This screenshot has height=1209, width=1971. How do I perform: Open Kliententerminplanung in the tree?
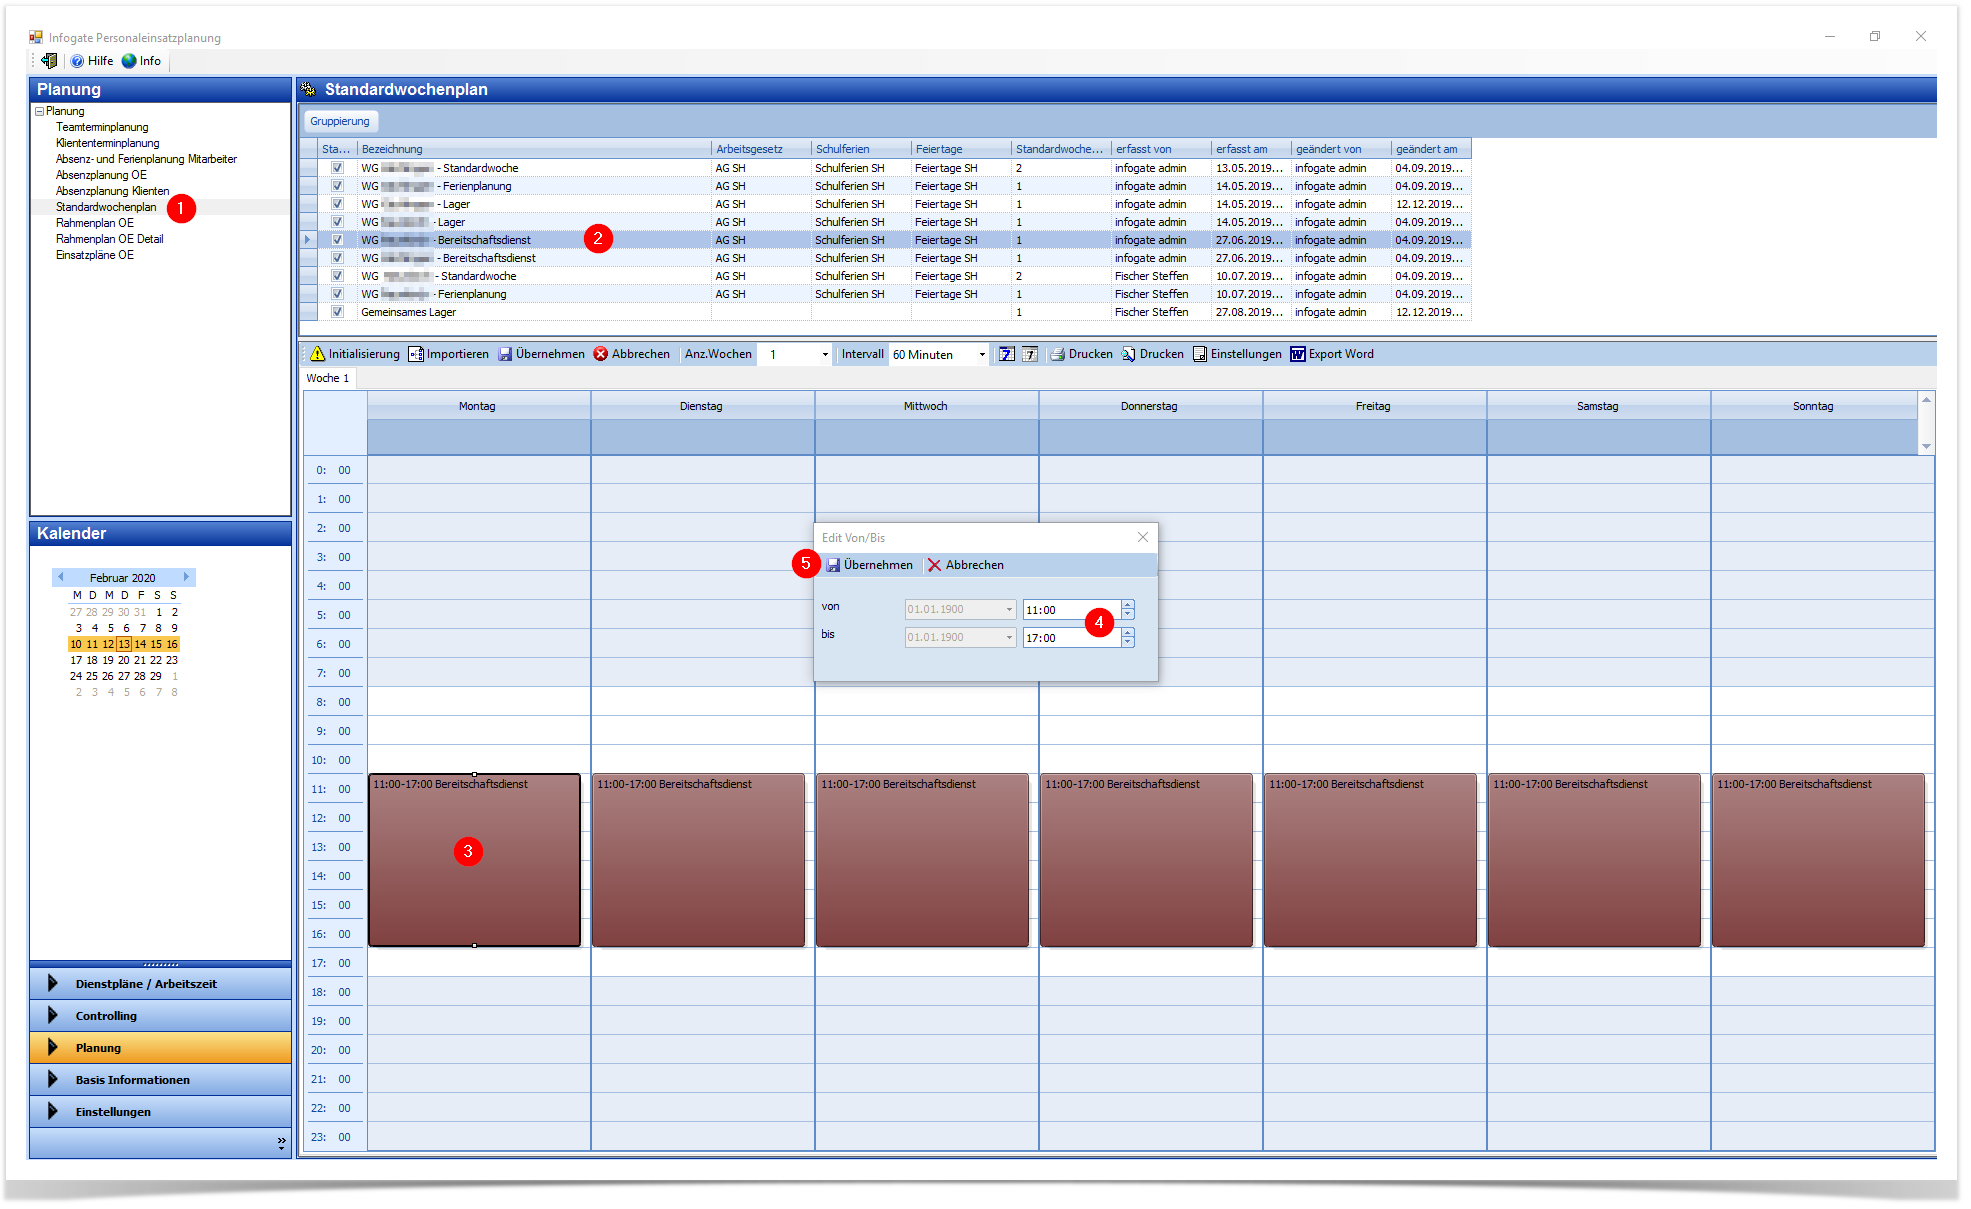108,143
